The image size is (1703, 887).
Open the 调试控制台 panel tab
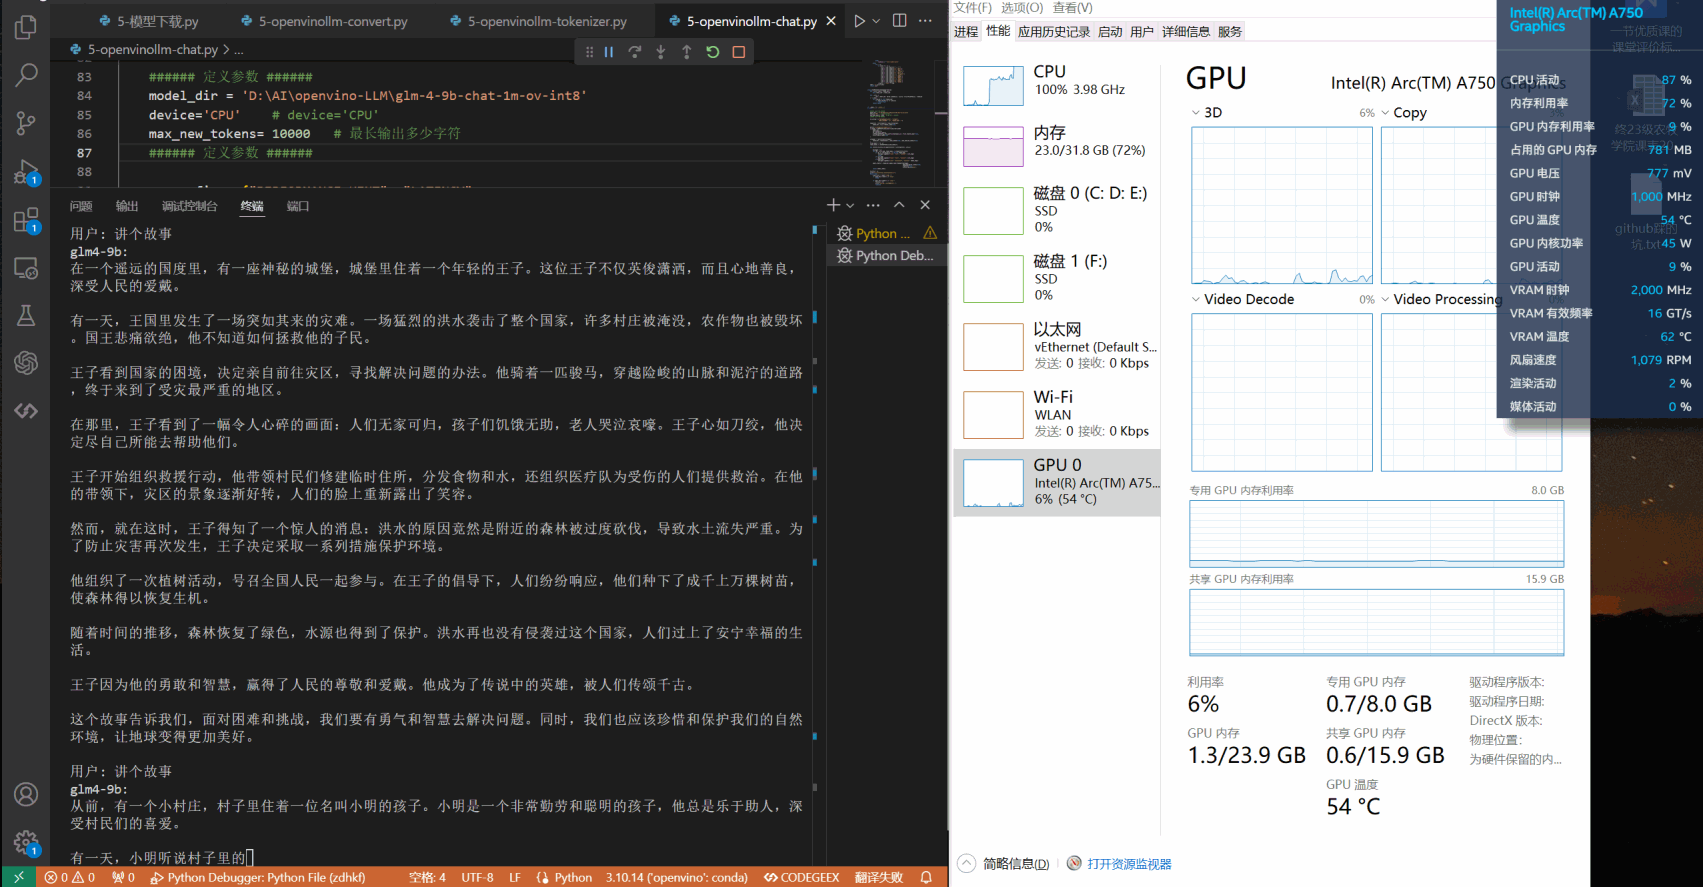pyautogui.click(x=189, y=206)
